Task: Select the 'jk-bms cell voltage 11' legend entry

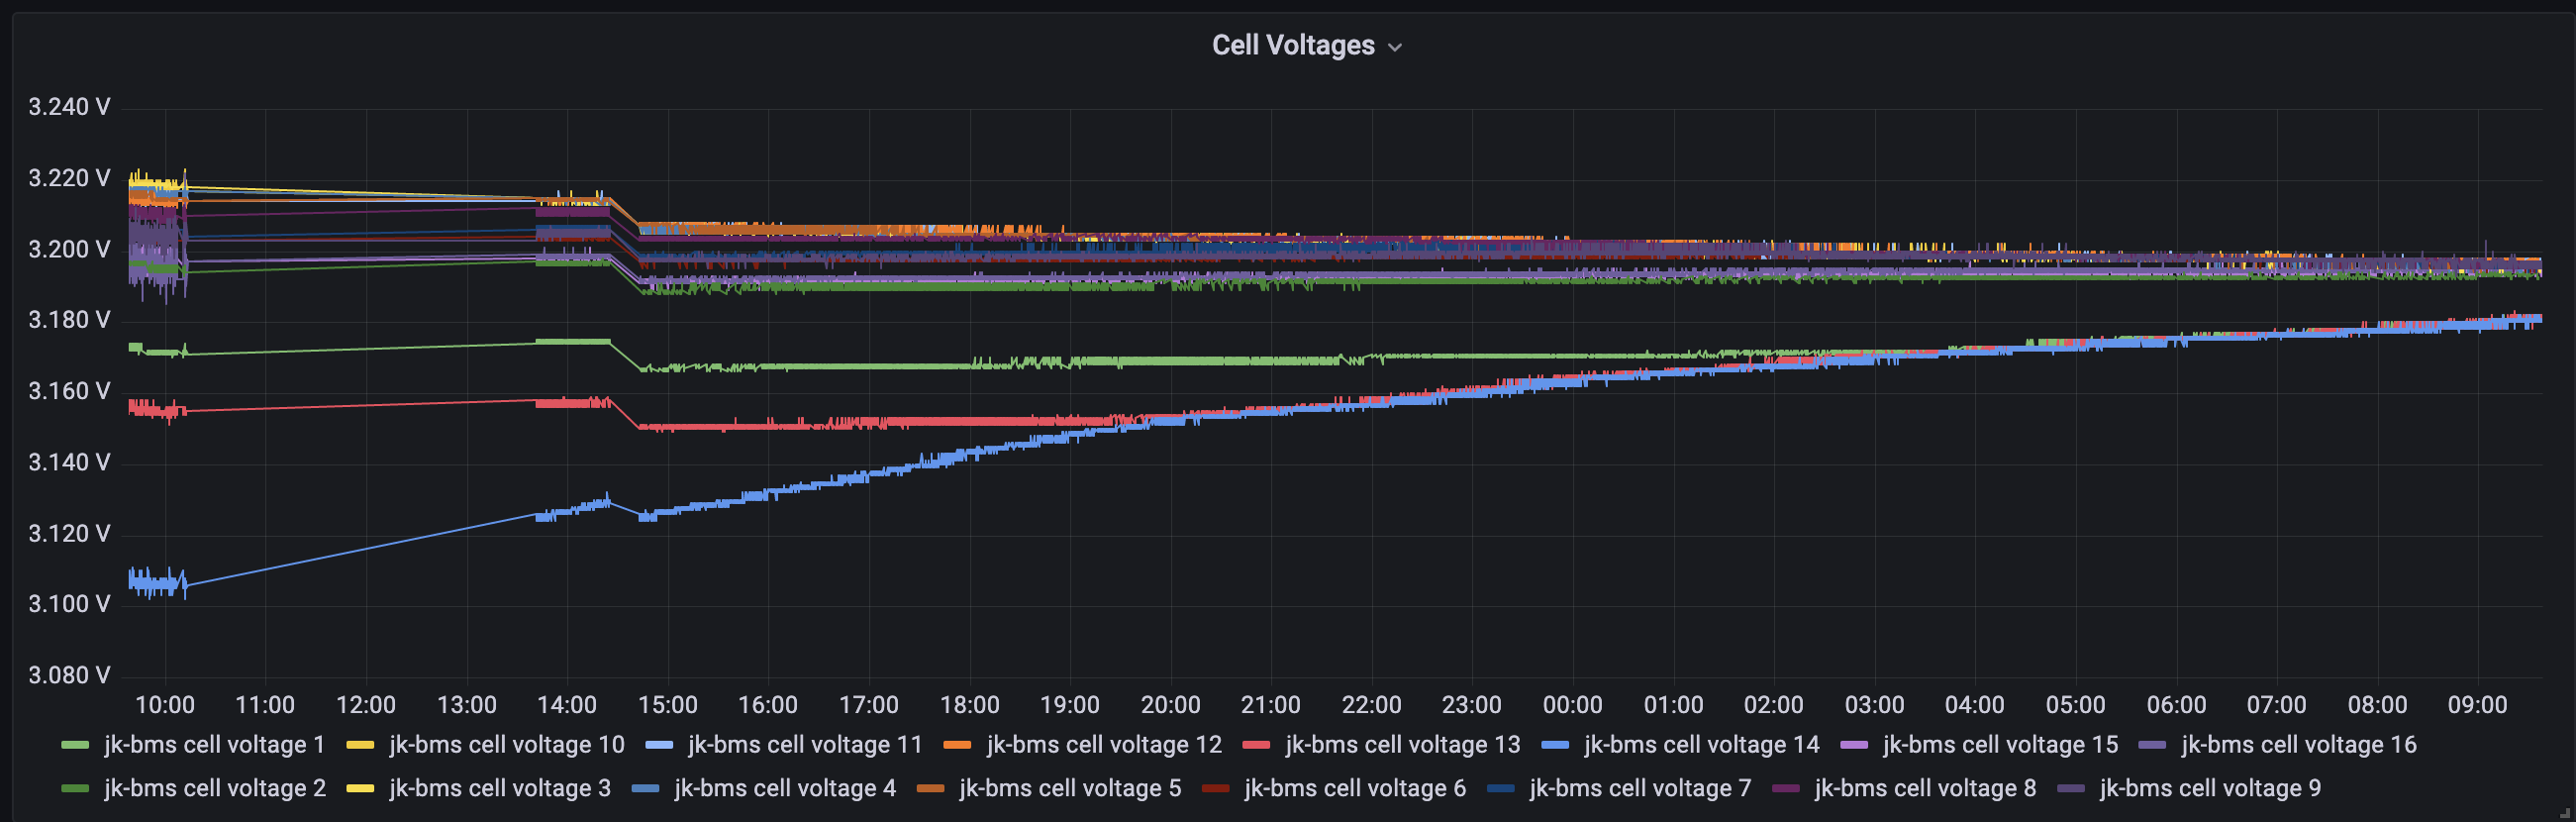Action: [804, 745]
